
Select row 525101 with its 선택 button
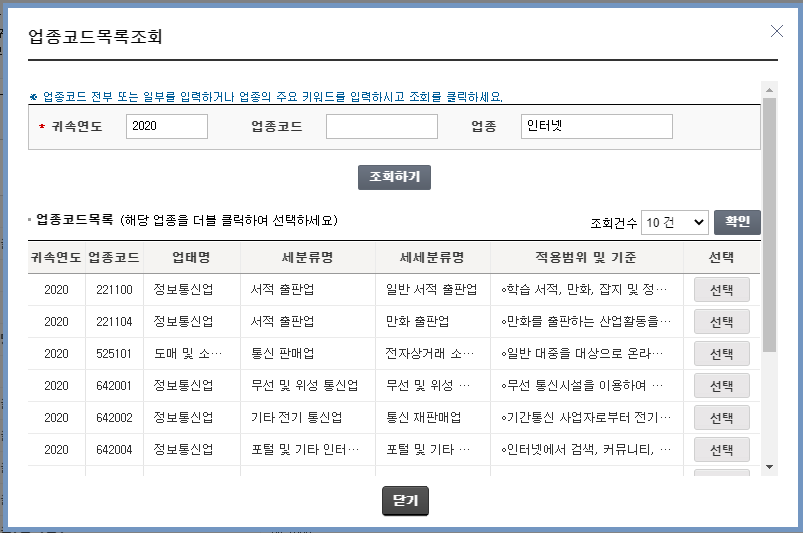click(722, 354)
